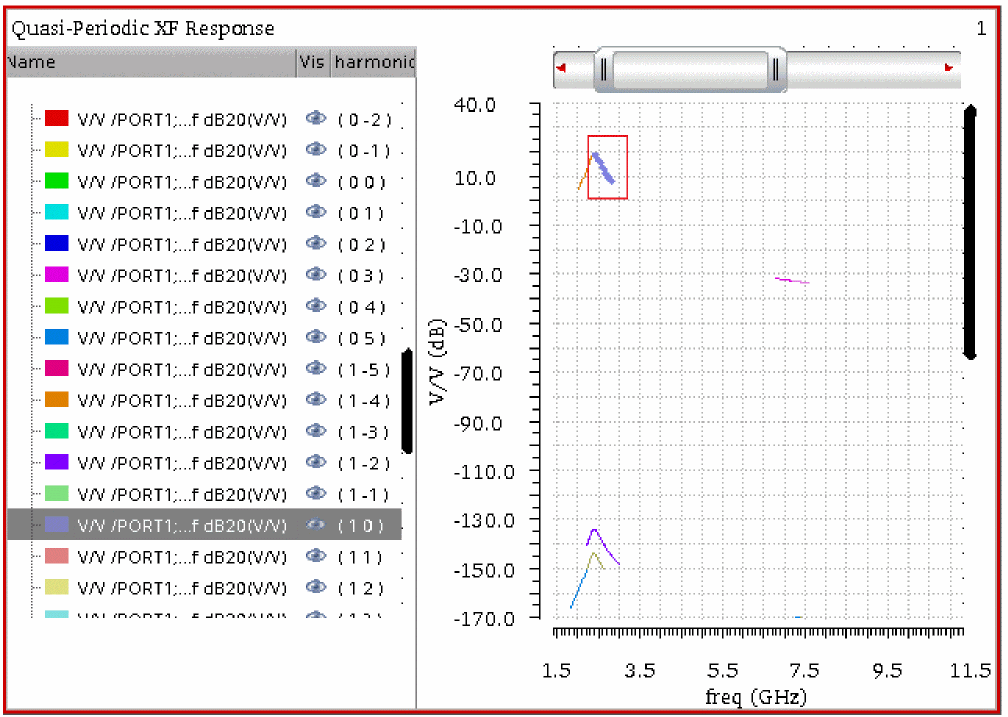
Task: Select the (1 -2) V/V /PORT1 trace row
Action: pyautogui.click(x=204, y=462)
